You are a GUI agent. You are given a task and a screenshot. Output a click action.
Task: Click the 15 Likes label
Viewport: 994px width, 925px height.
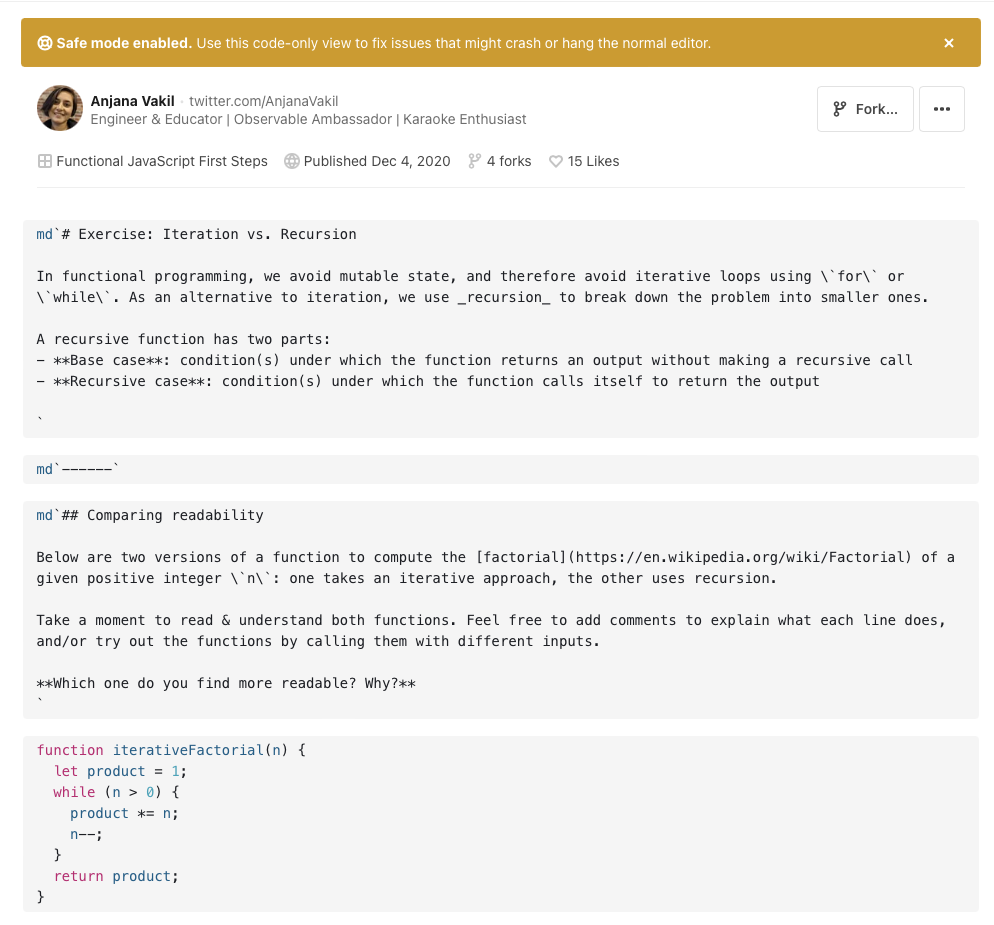[x=592, y=161]
